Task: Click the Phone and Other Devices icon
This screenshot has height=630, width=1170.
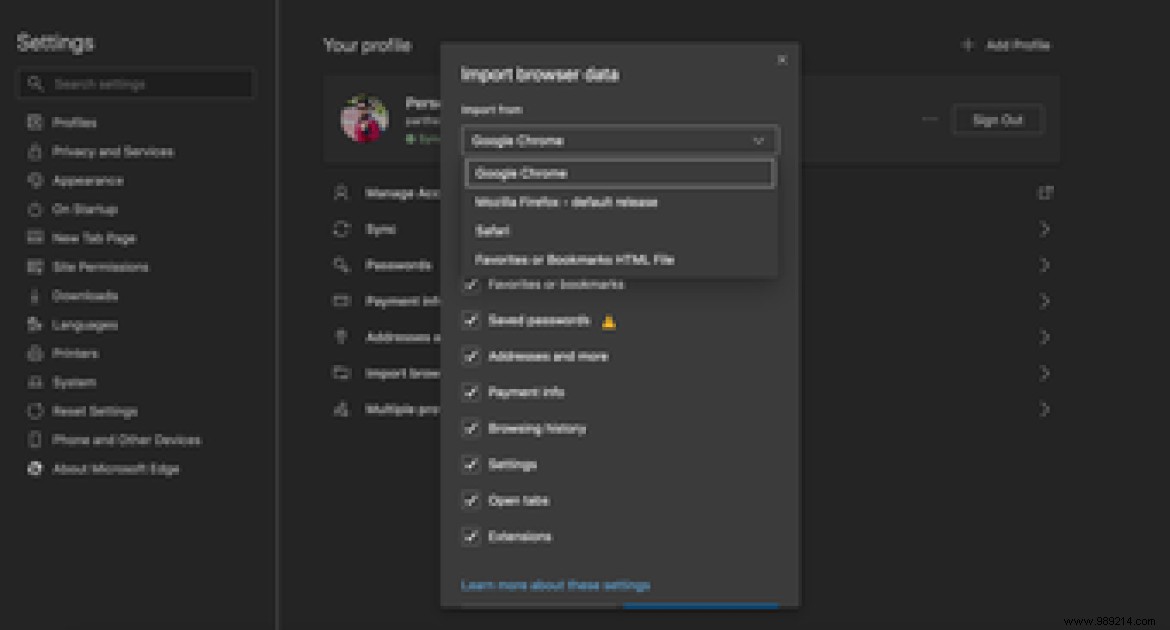Action: (x=34, y=440)
